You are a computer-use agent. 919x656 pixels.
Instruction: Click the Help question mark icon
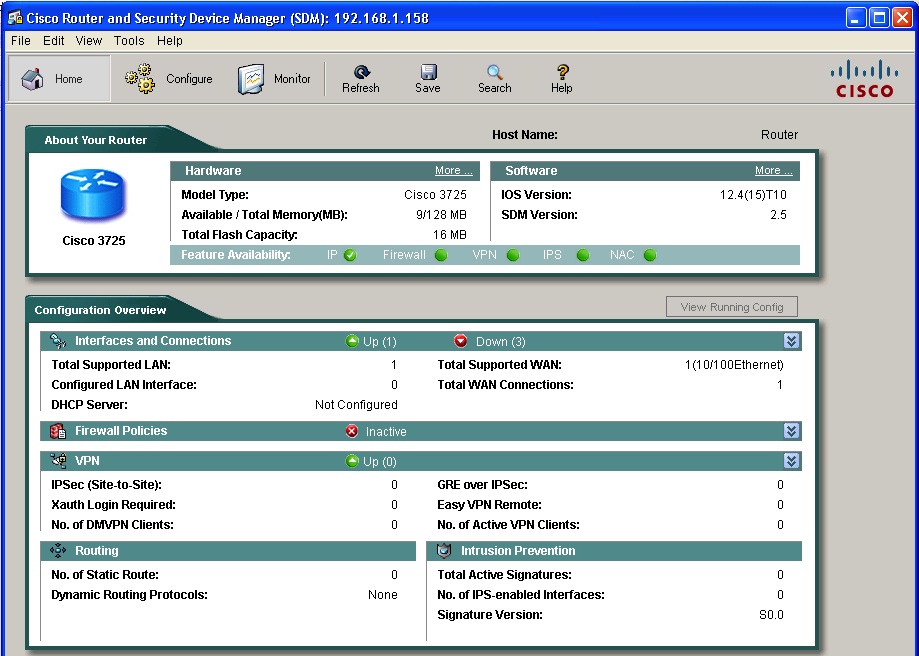click(562, 72)
